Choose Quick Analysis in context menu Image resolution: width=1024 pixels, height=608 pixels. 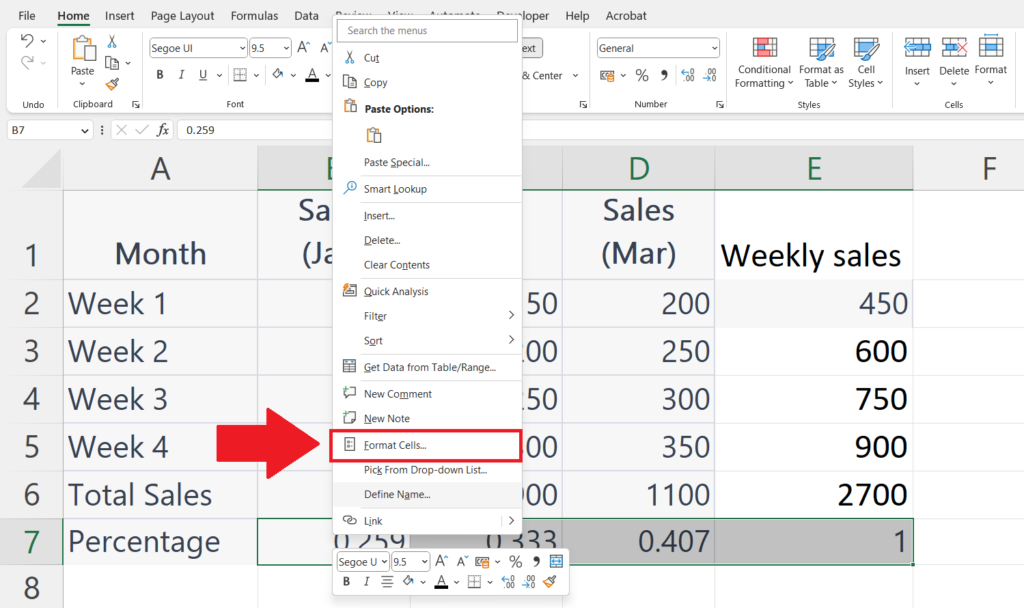tap(427, 291)
